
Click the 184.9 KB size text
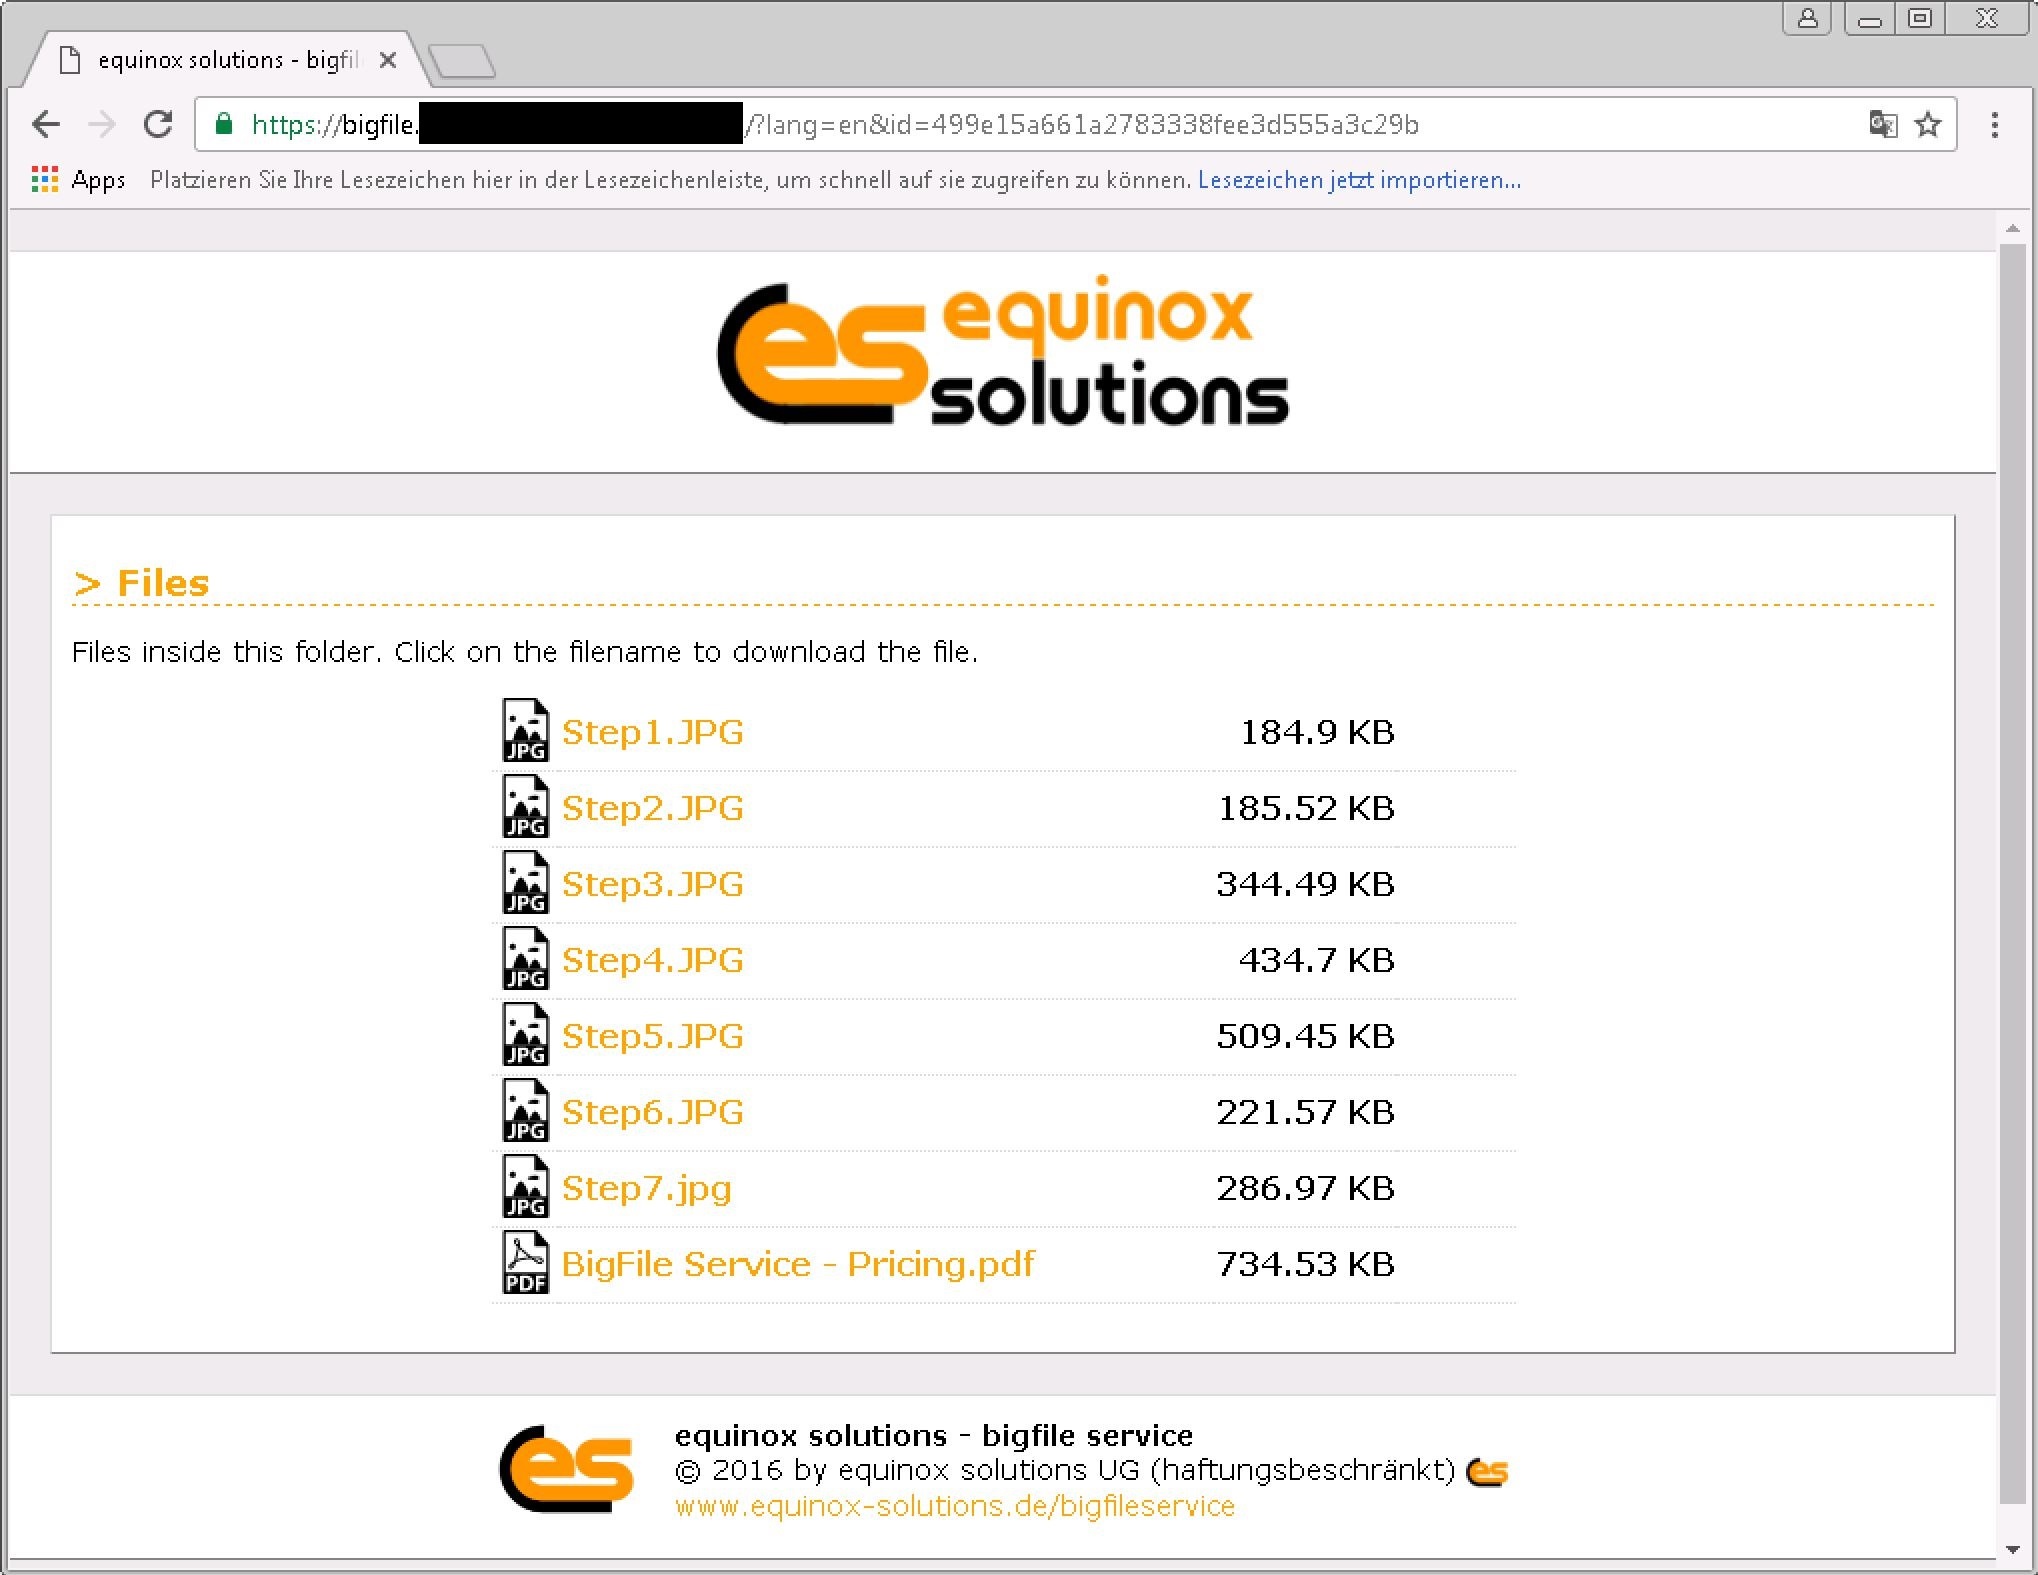click(x=1317, y=732)
